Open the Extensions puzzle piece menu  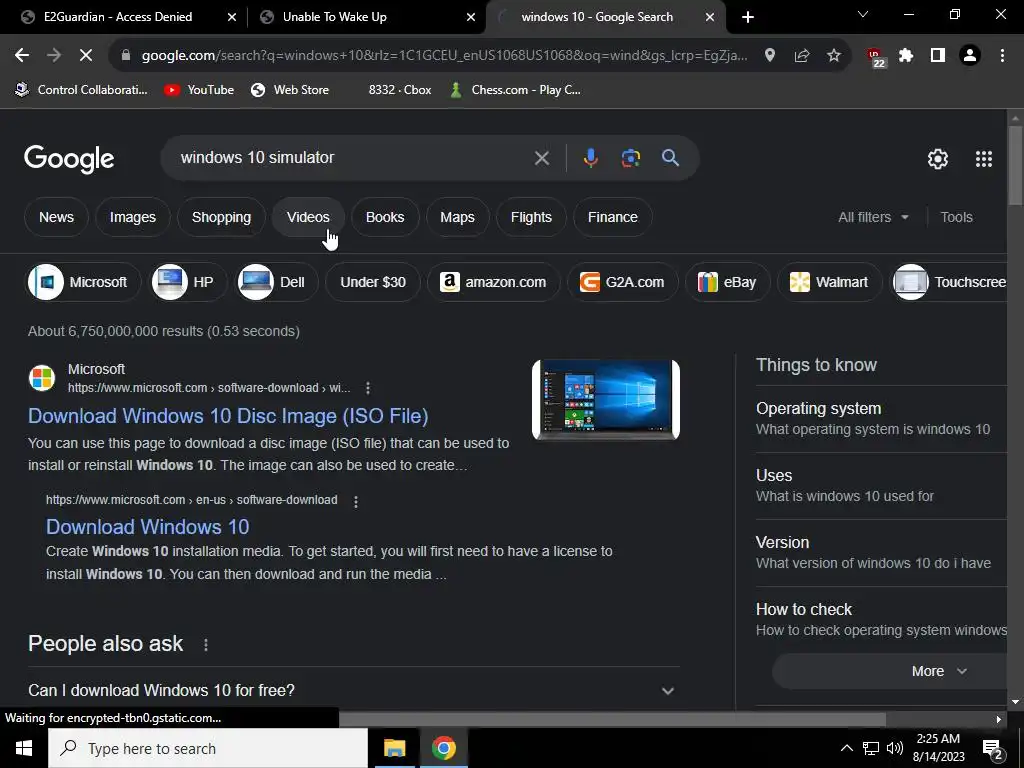(906, 56)
